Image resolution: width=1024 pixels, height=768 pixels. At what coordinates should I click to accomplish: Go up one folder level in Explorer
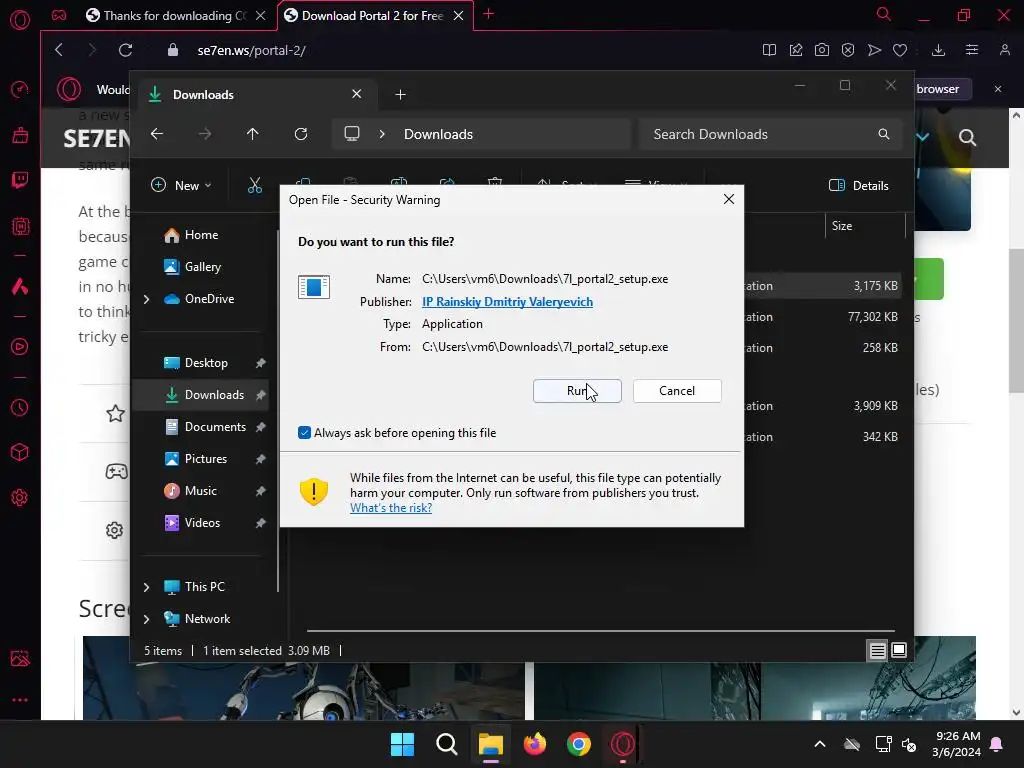253,134
